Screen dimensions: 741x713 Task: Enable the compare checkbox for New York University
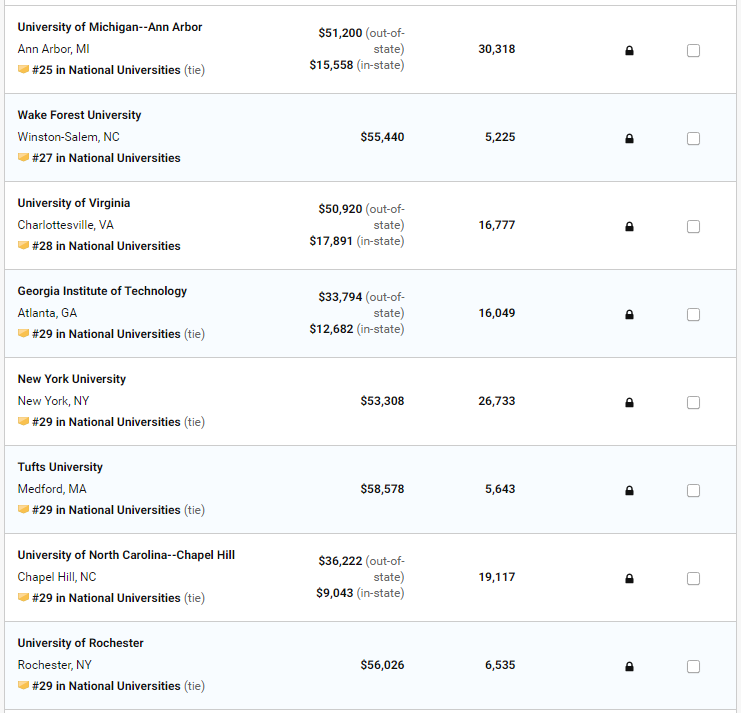693,403
